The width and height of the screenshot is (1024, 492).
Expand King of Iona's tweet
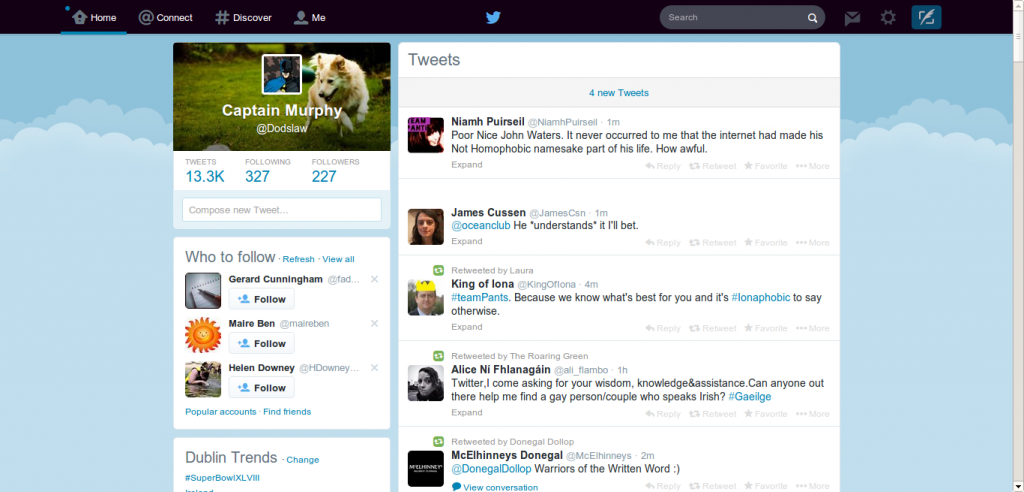[x=467, y=327]
